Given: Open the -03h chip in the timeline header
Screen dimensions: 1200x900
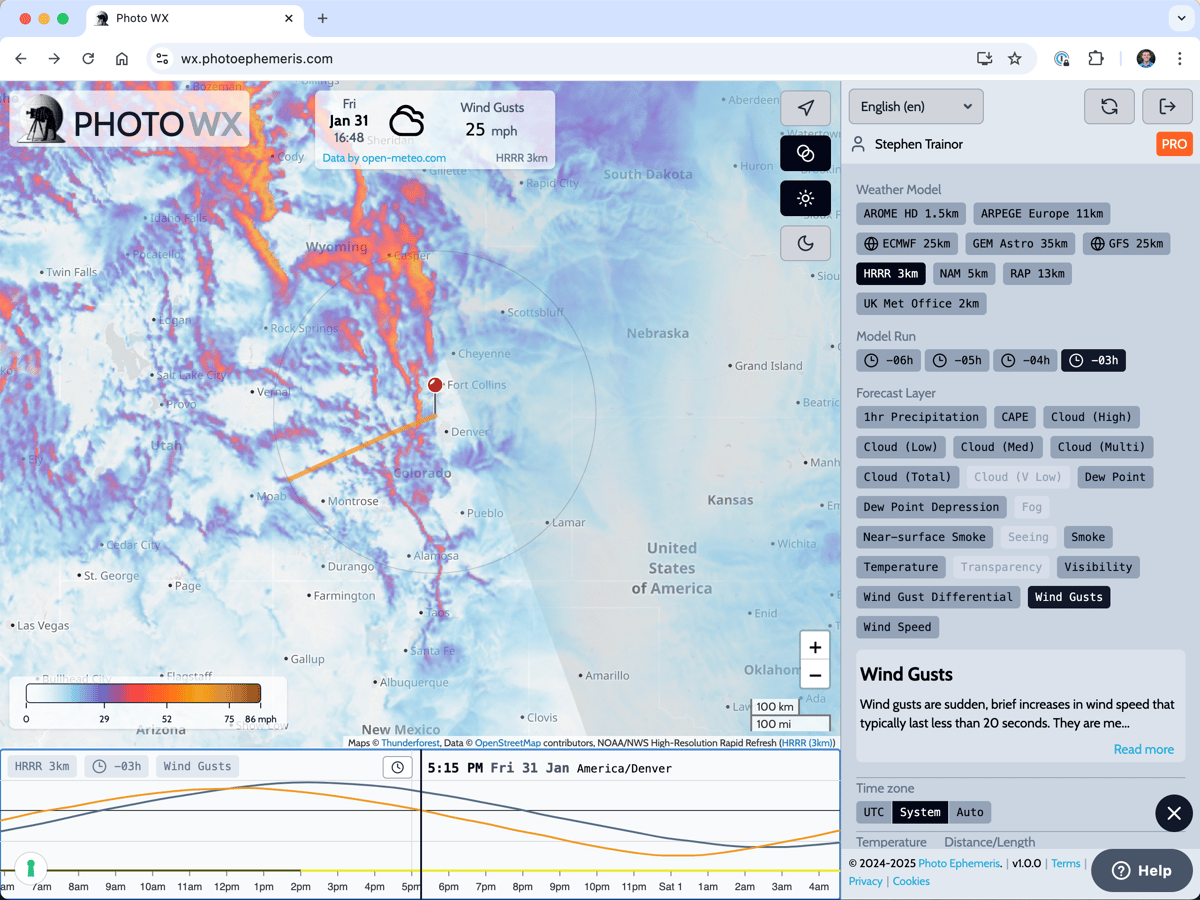Looking at the screenshot, I should click(x=117, y=767).
